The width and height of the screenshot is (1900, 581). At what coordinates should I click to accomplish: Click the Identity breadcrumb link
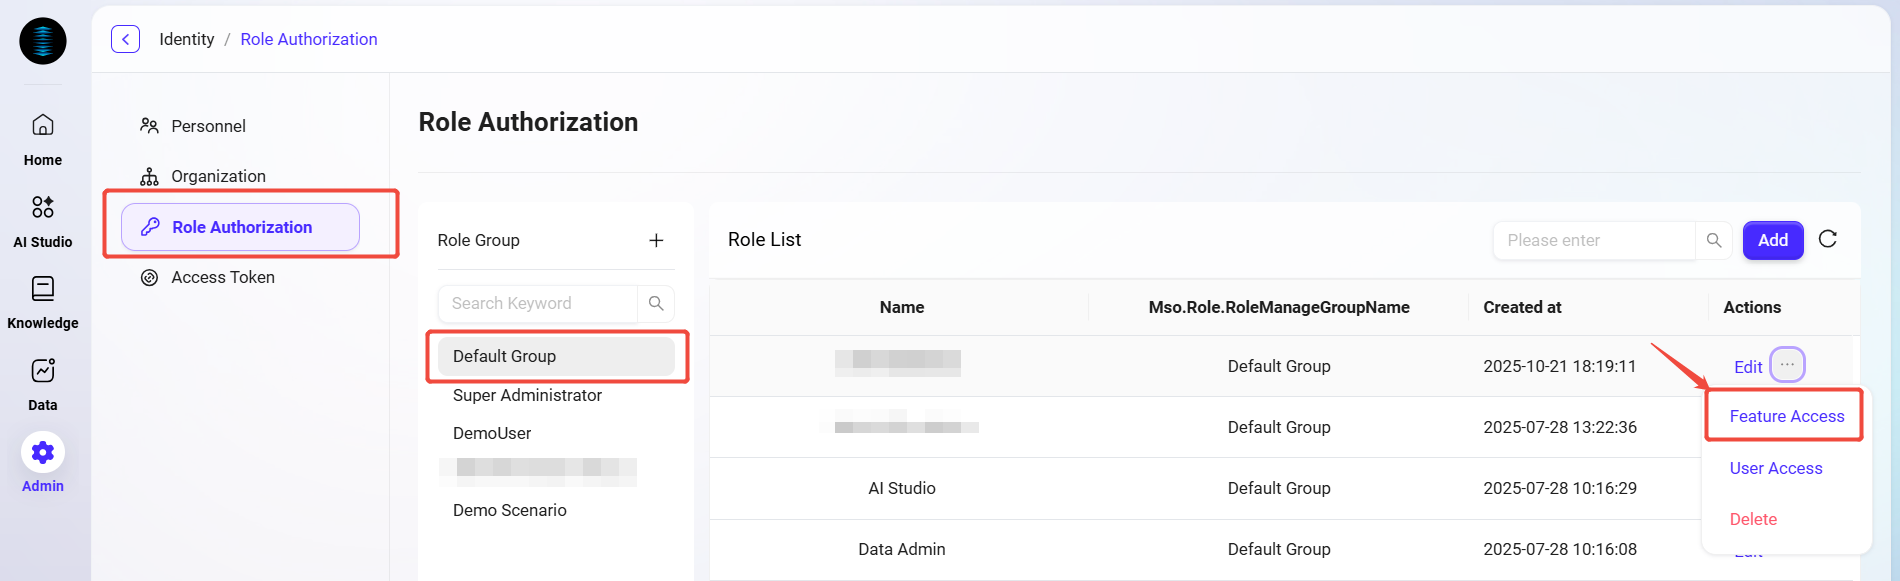187,39
